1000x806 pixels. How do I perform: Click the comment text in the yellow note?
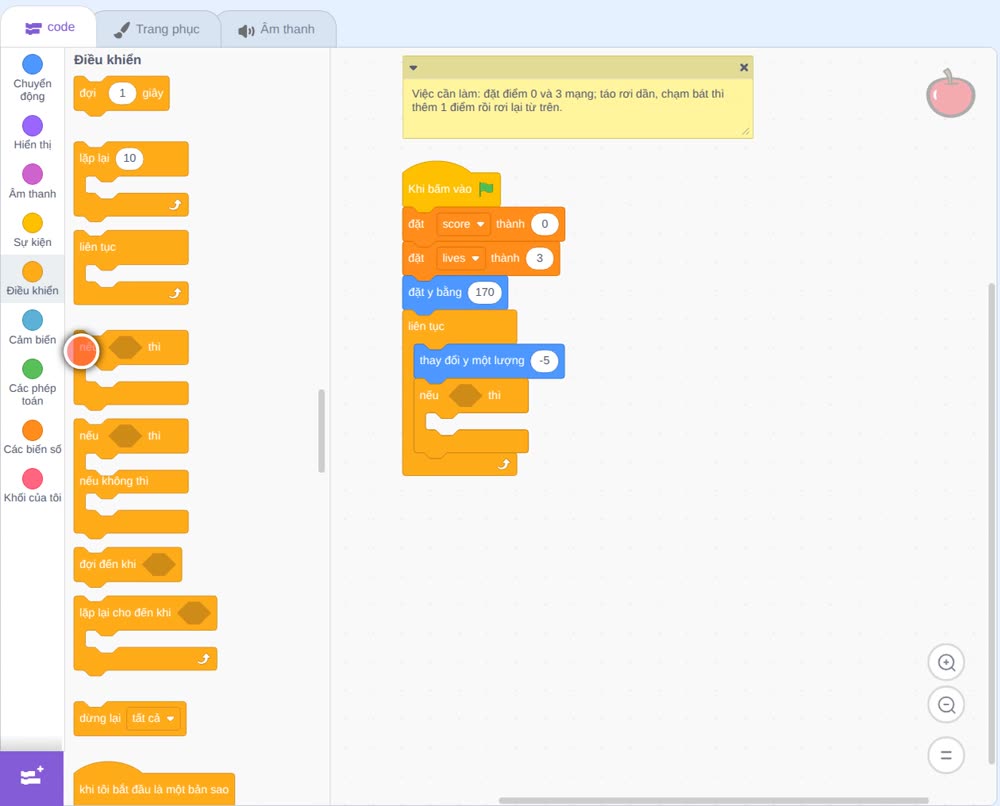click(568, 101)
